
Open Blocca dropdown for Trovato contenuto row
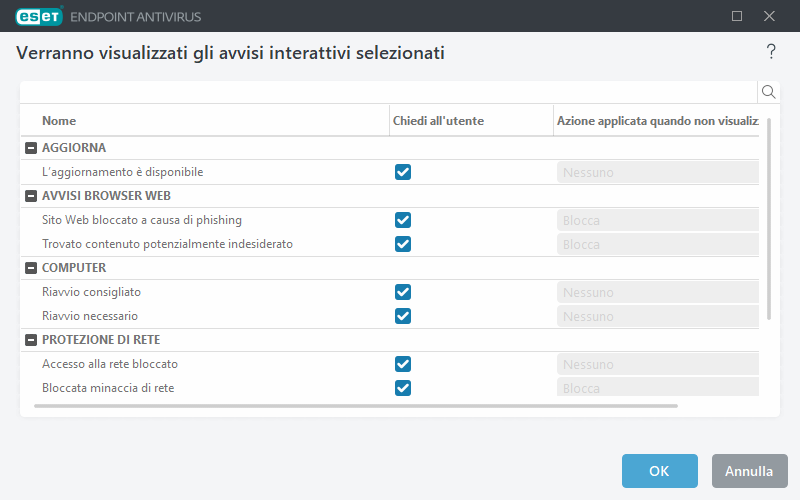click(658, 244)
